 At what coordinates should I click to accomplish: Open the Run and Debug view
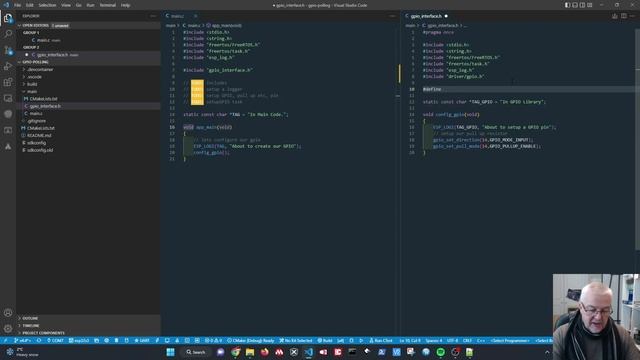tap(8, 66)
